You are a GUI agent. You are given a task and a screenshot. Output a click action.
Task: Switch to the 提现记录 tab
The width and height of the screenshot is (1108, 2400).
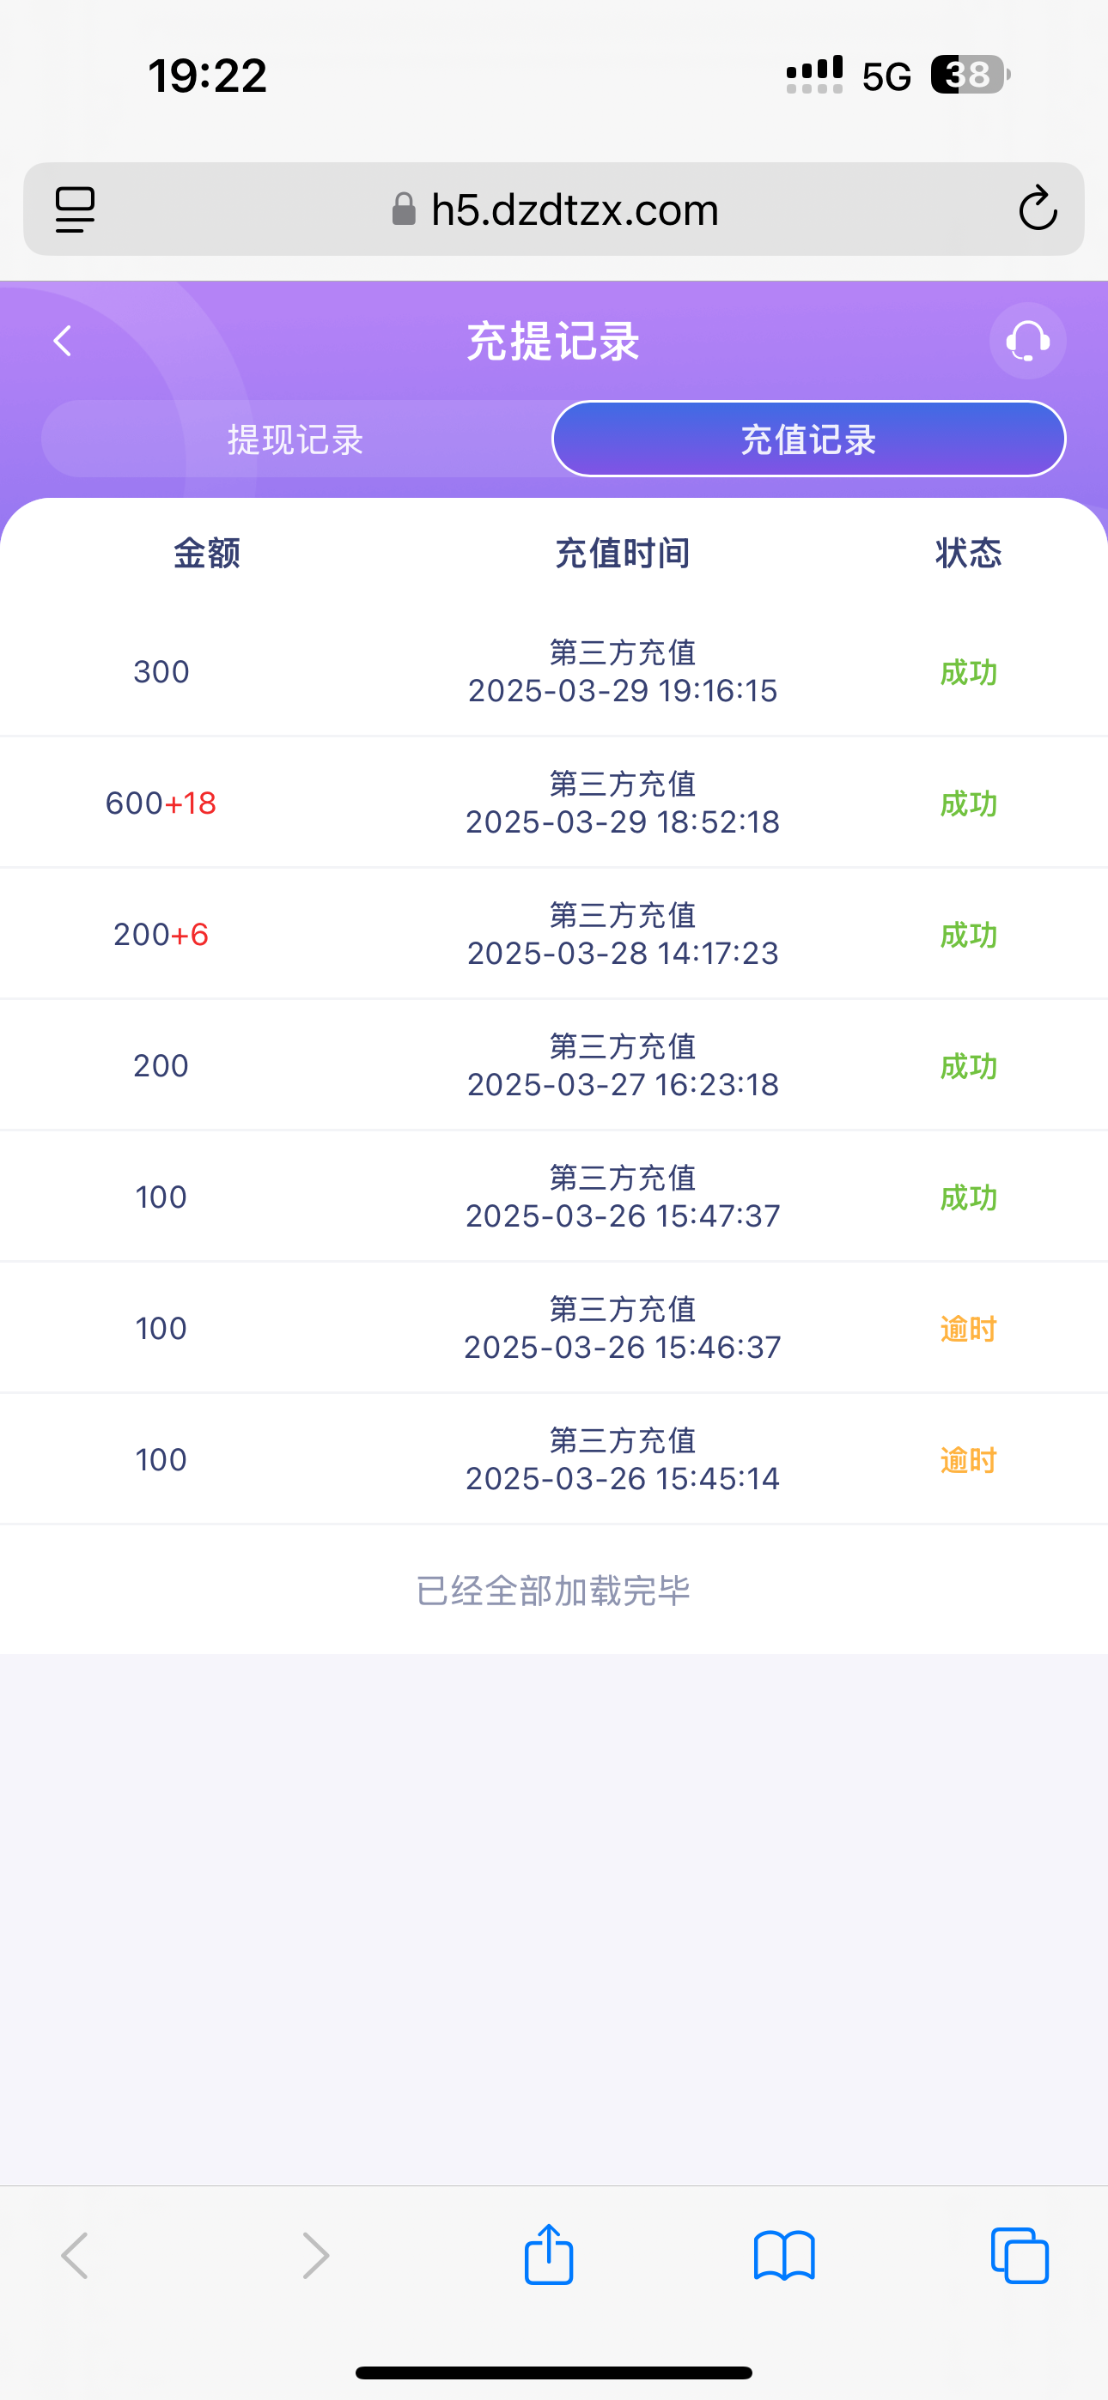(295, 440)
